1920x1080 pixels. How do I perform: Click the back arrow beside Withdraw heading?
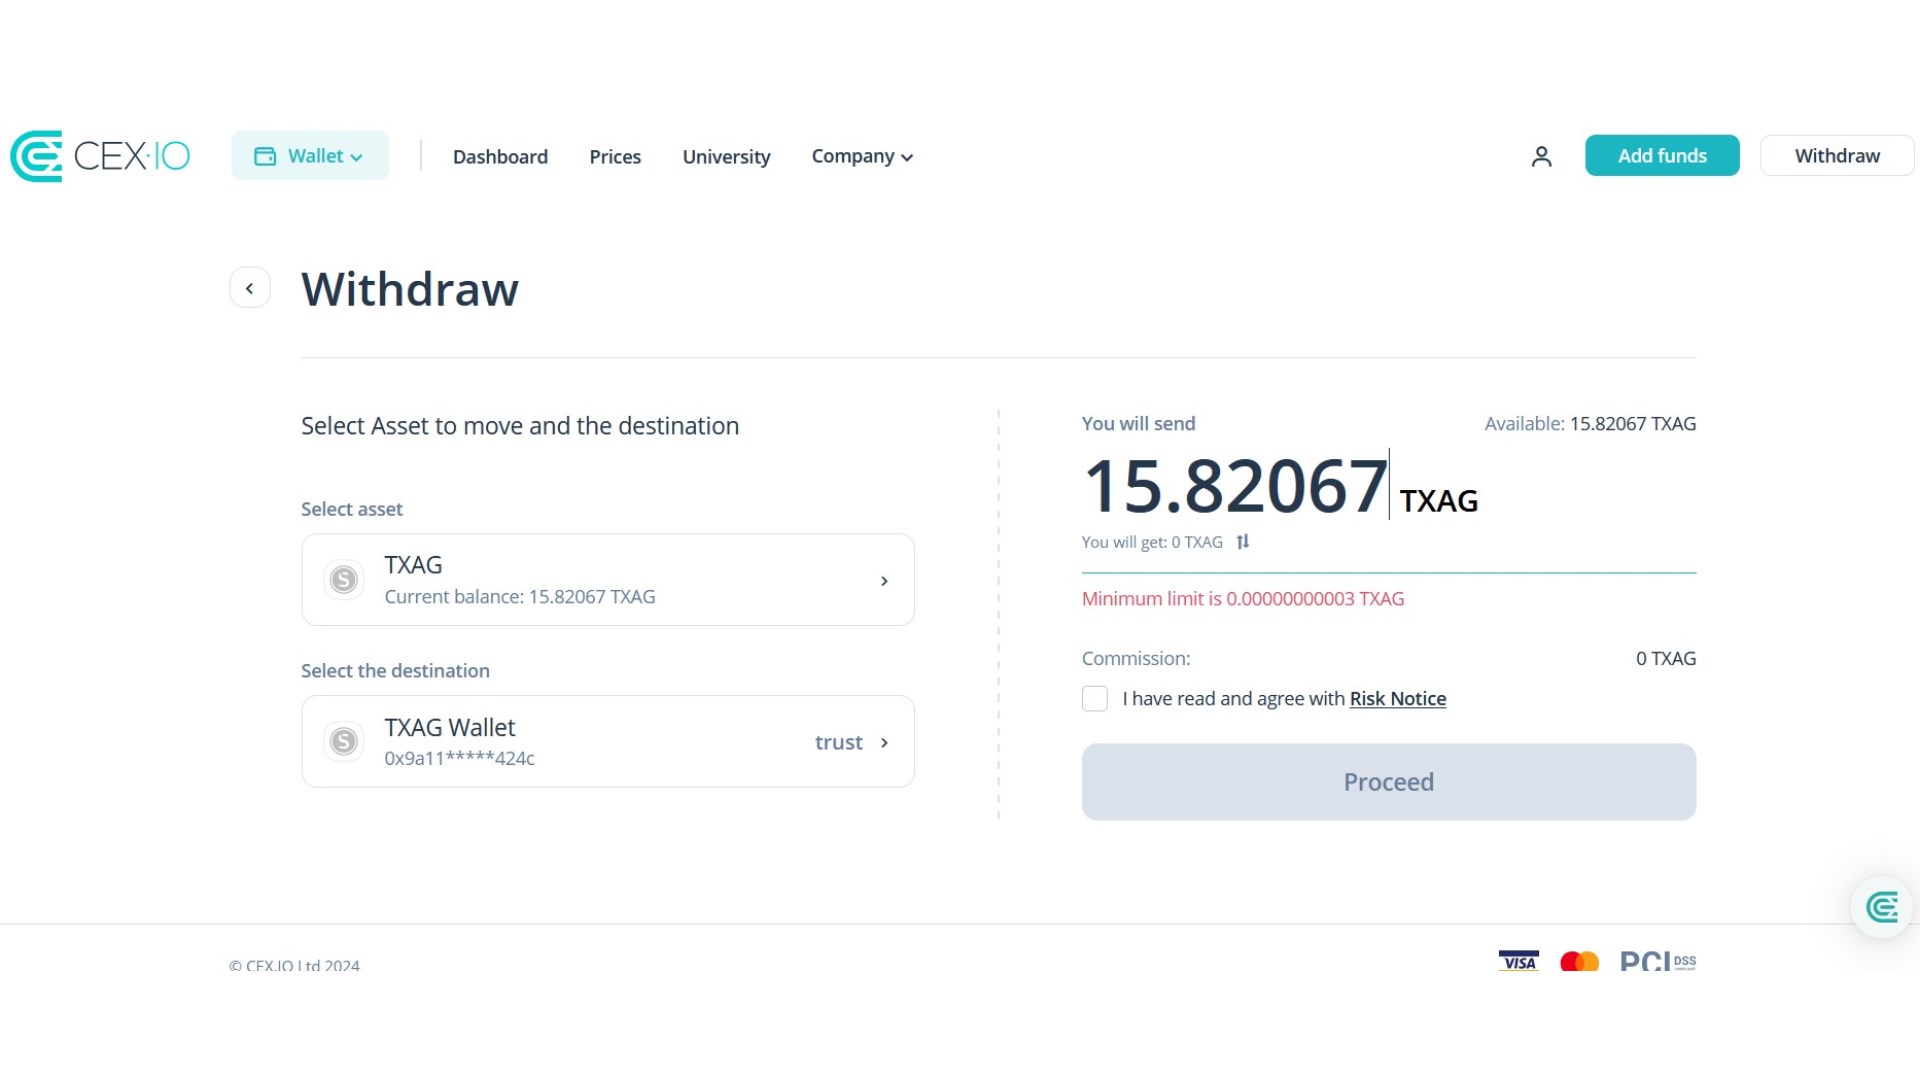pyautogui.click(x=250, y=288)
